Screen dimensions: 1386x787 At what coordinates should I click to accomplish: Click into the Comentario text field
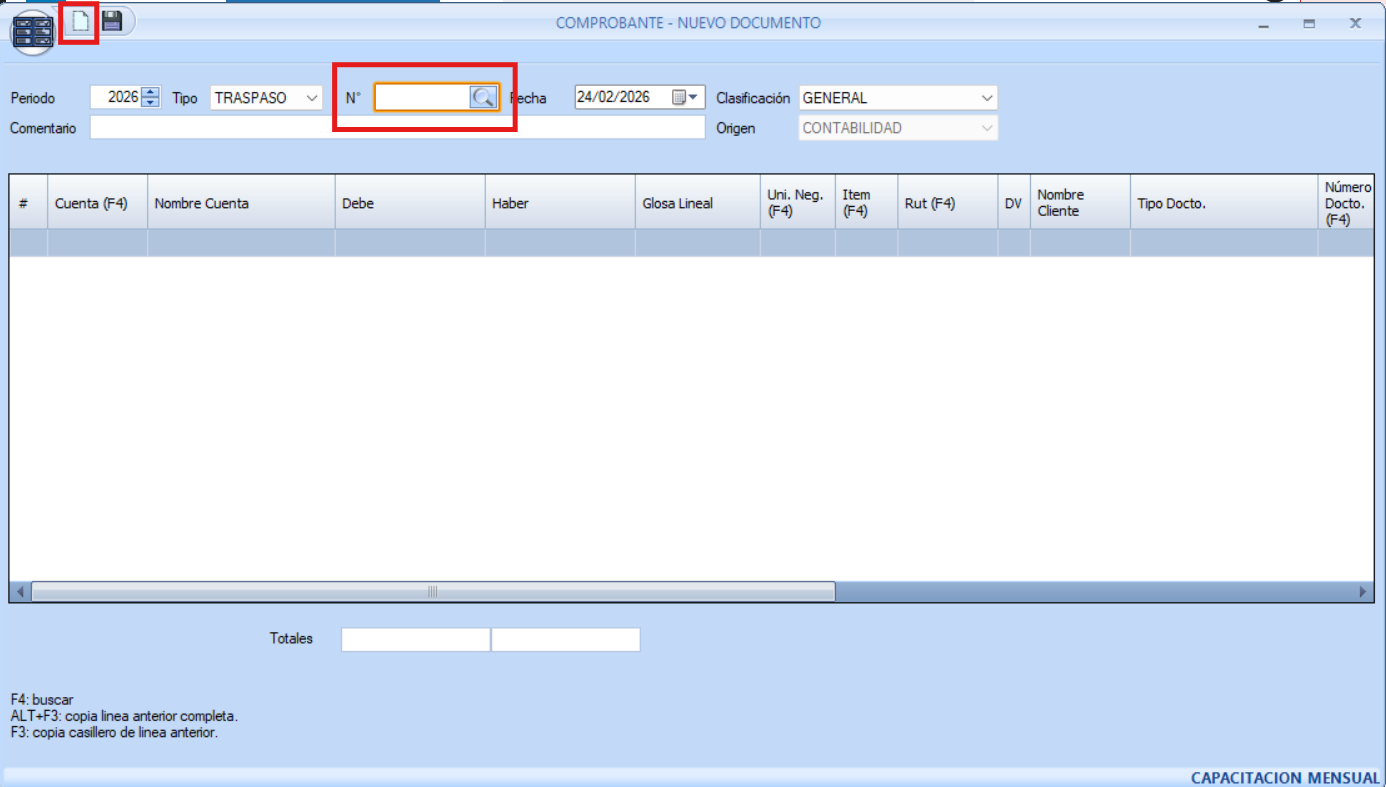(397, 128)
